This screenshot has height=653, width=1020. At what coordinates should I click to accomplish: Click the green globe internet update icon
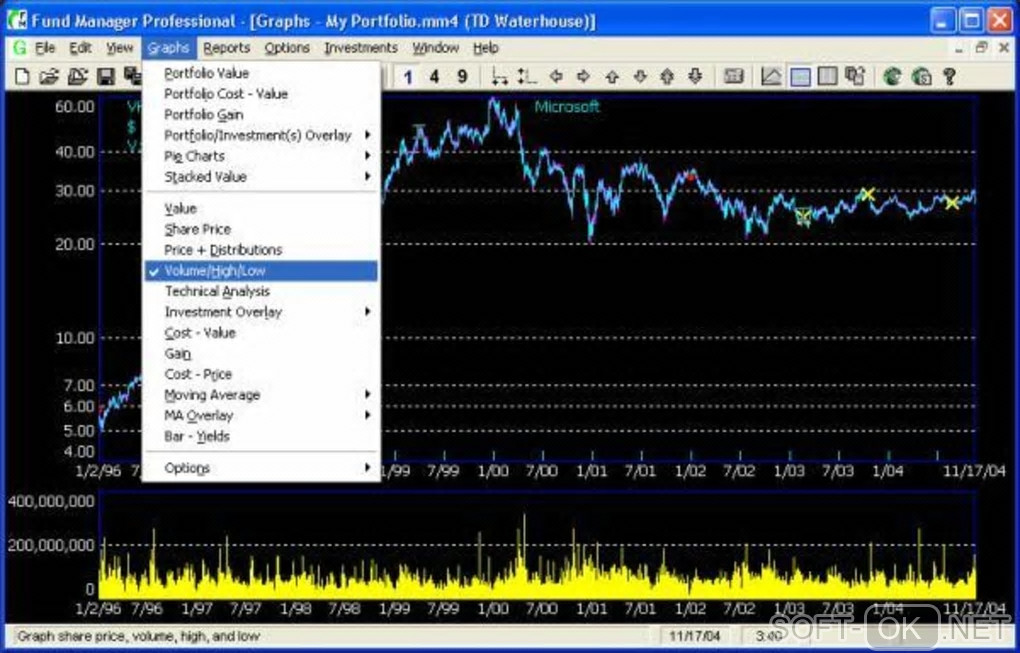[x=892, y=77]
